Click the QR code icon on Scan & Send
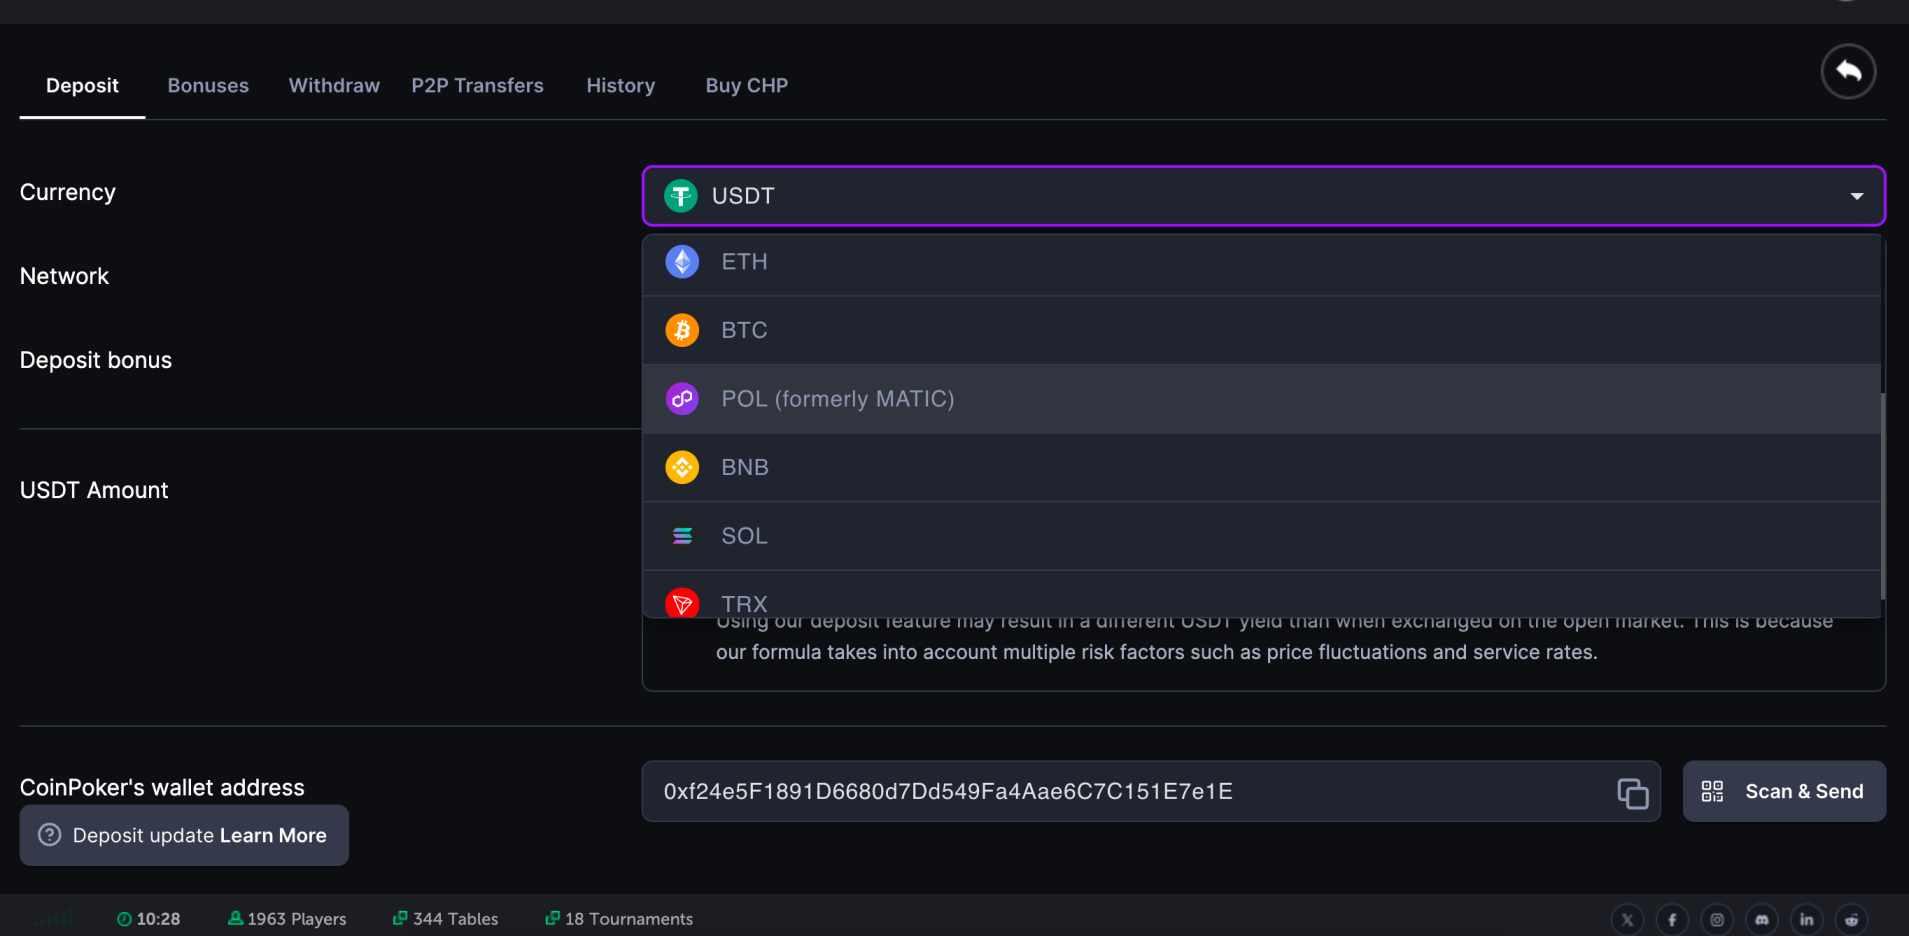 [x=1713, y=791]
